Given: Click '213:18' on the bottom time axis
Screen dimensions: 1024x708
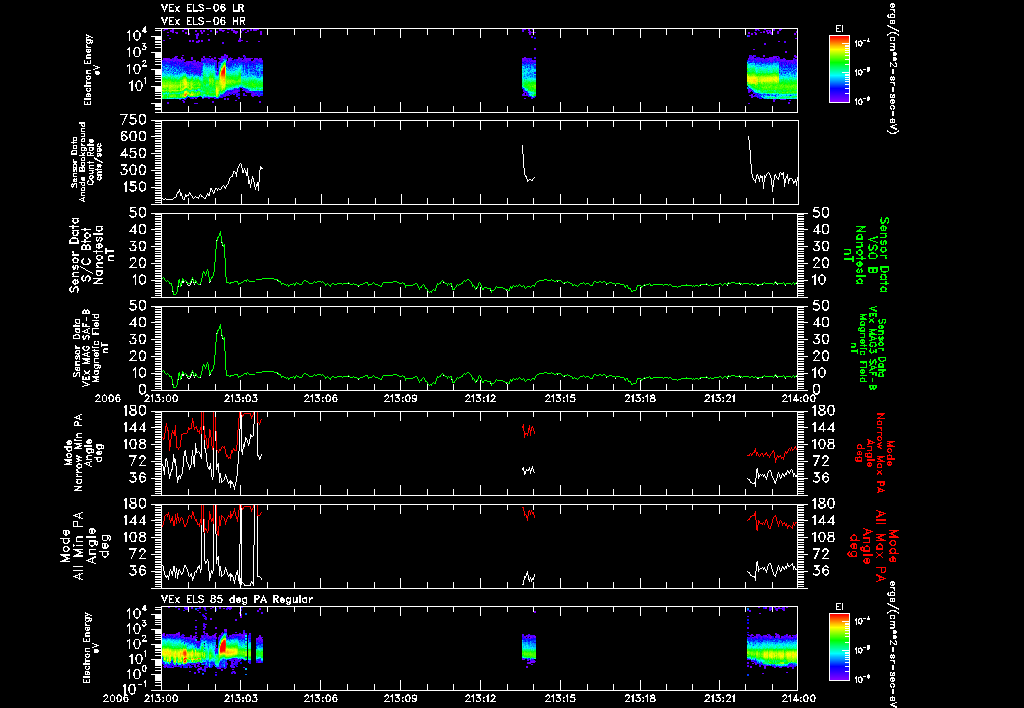Looking at the screenshot, I should pos(640,698).
